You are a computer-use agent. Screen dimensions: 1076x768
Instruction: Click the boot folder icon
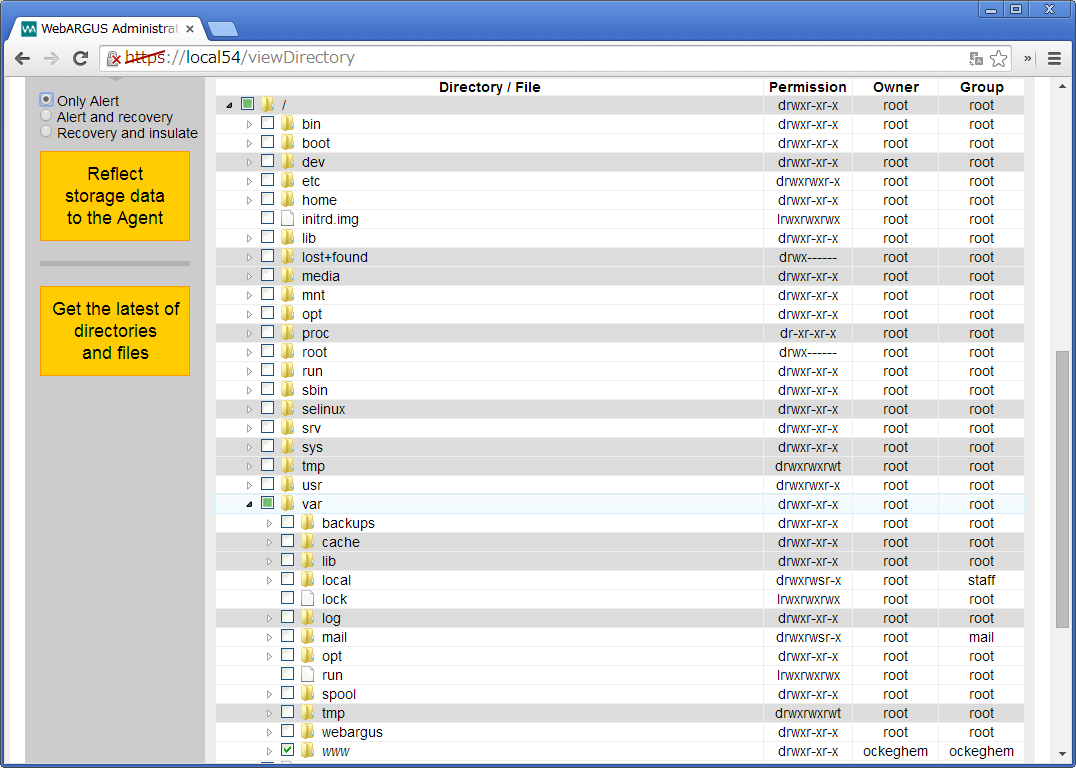pos(288,143)
